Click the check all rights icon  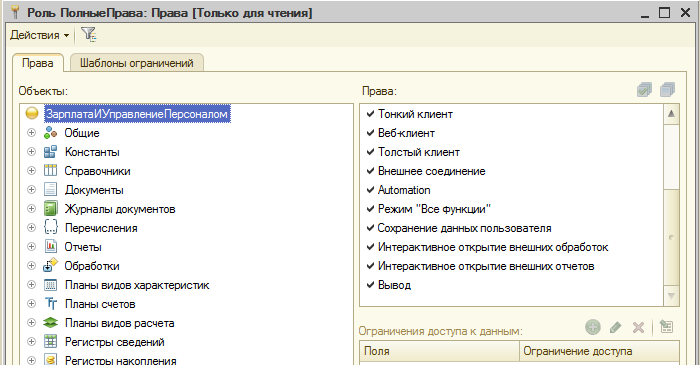click(644, 90)
